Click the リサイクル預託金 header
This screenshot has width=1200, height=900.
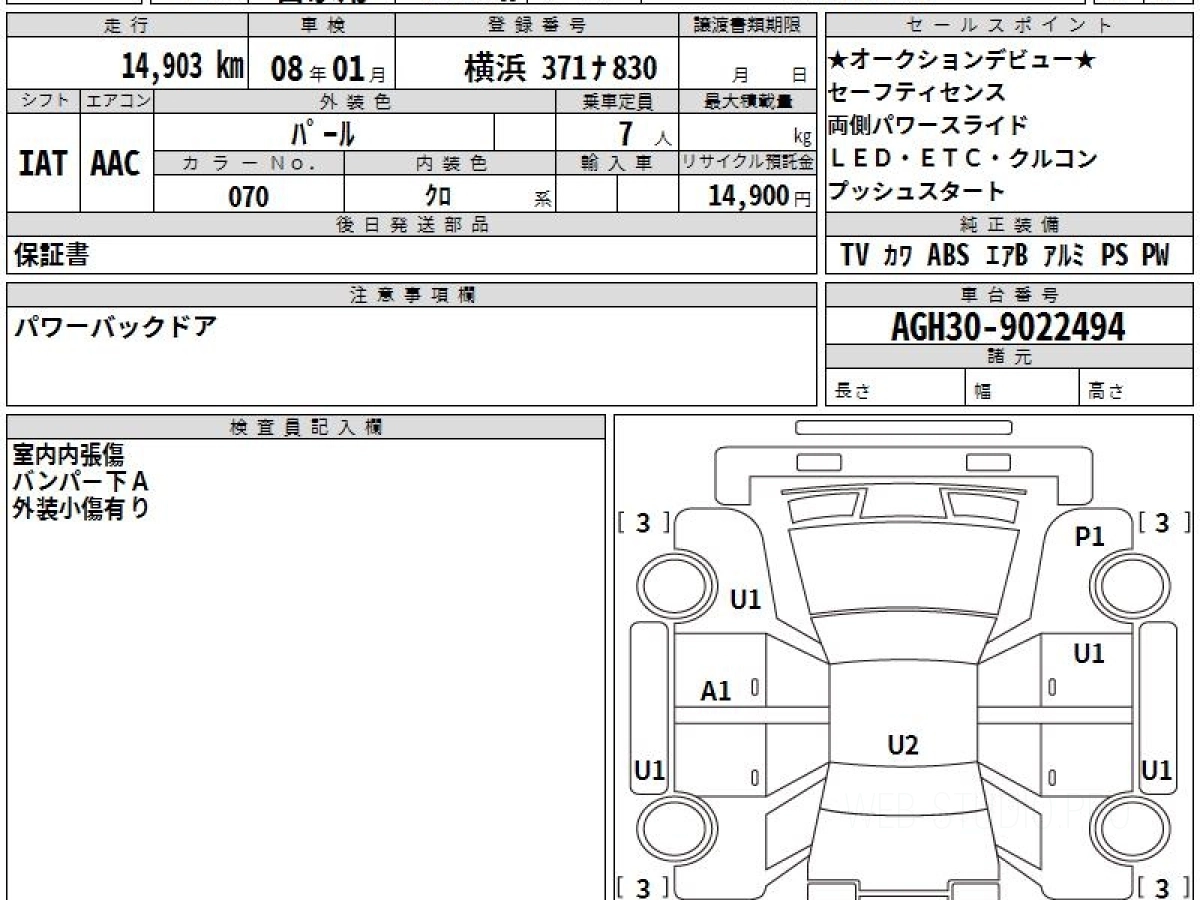coord(749,163)
